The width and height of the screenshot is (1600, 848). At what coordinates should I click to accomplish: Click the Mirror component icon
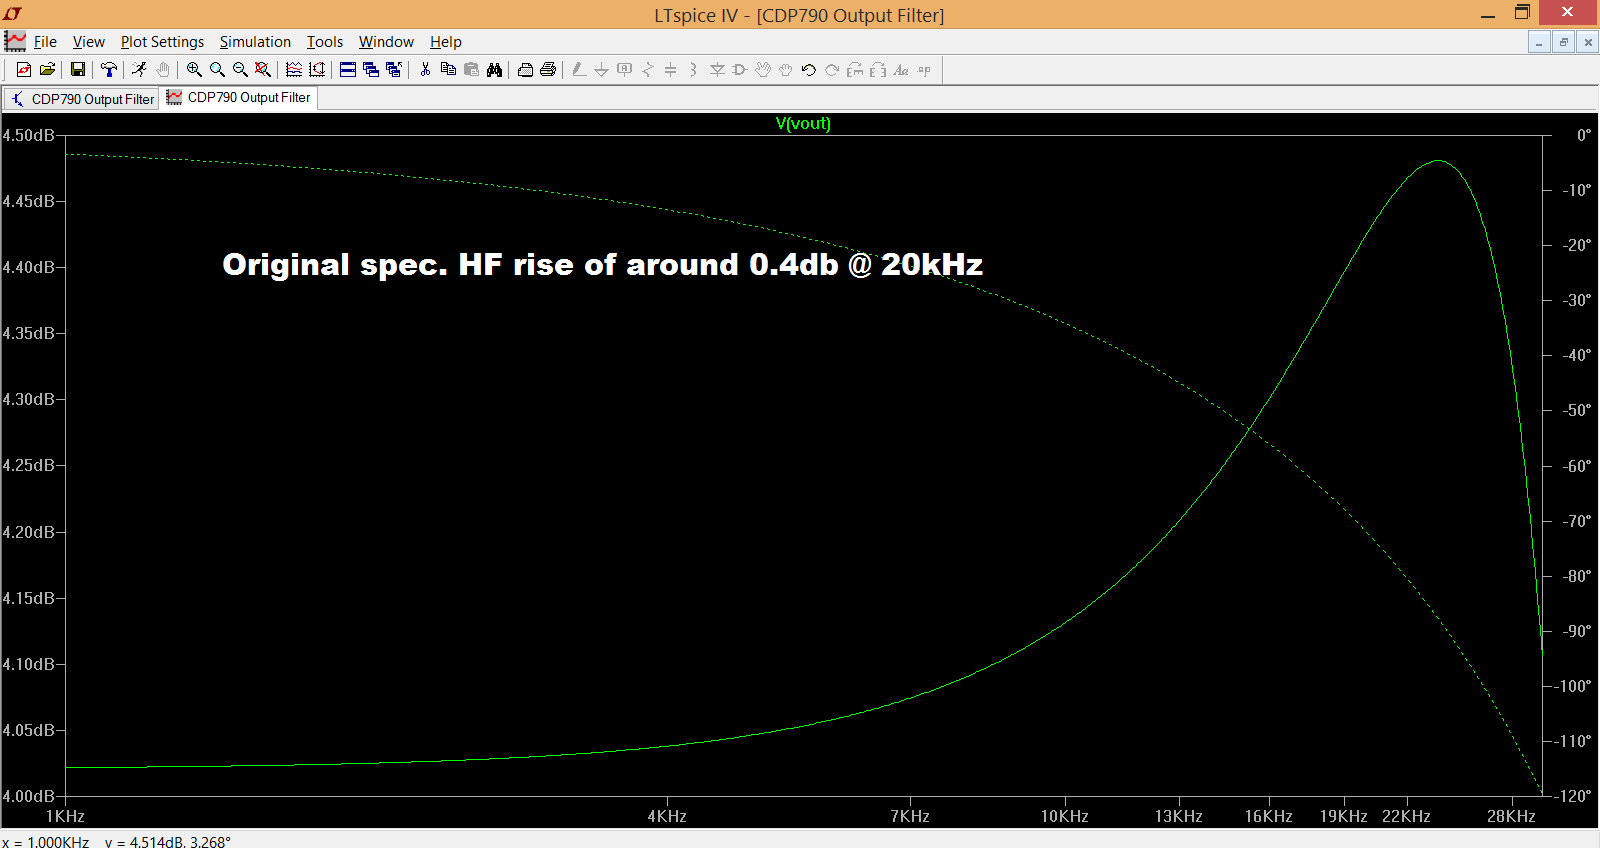click(x=878, y=69)
